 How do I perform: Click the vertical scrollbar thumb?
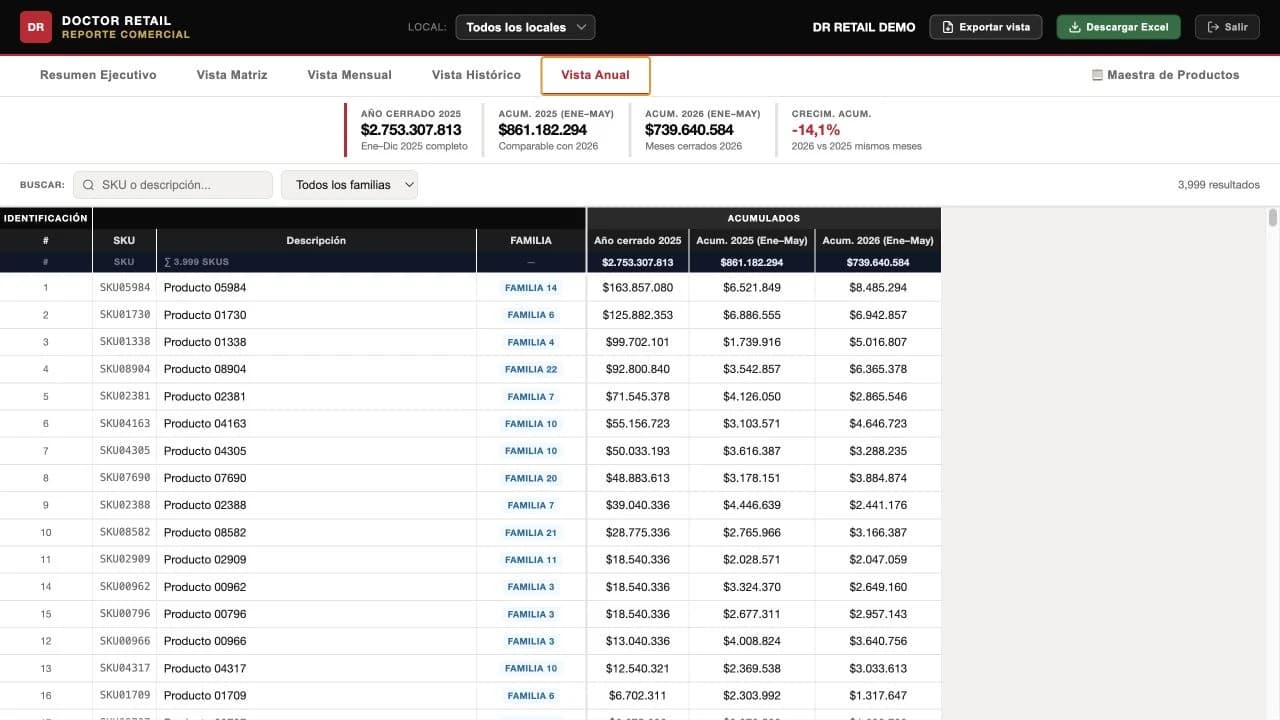click(1273, 218)
